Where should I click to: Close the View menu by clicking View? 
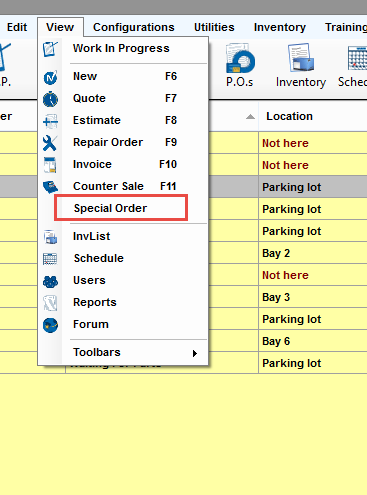coord(60,27)
